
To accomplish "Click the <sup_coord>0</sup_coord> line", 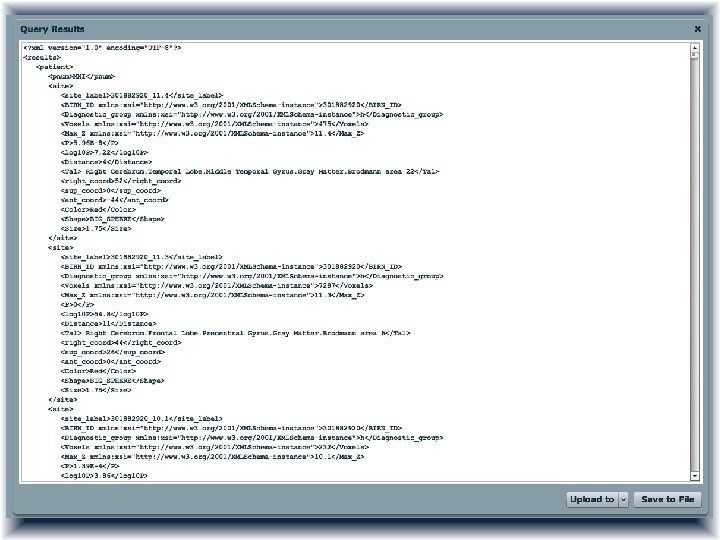I will 111,191.
